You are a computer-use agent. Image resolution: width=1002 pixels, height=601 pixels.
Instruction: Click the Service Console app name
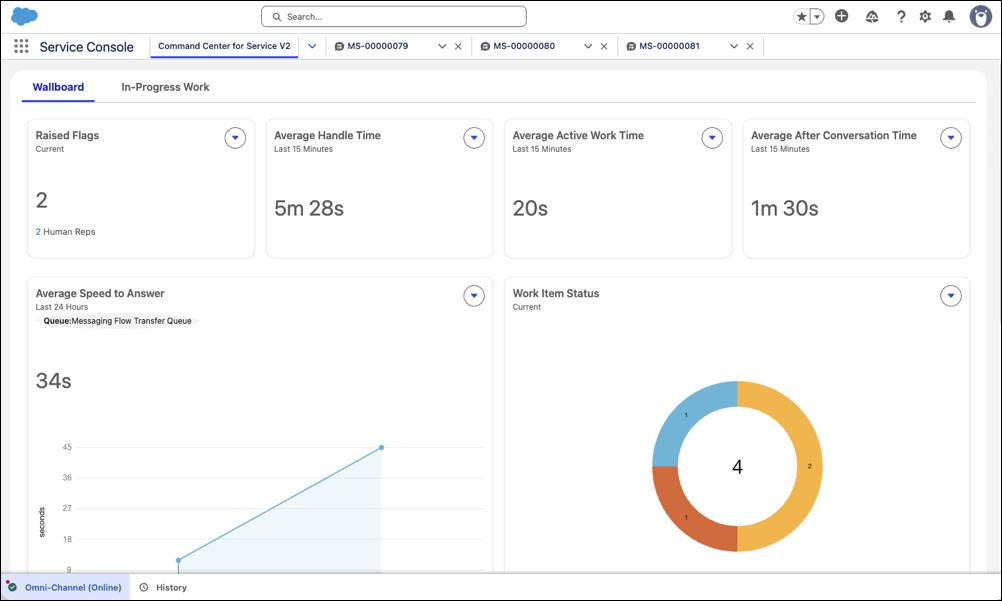[x=86, y=47]
